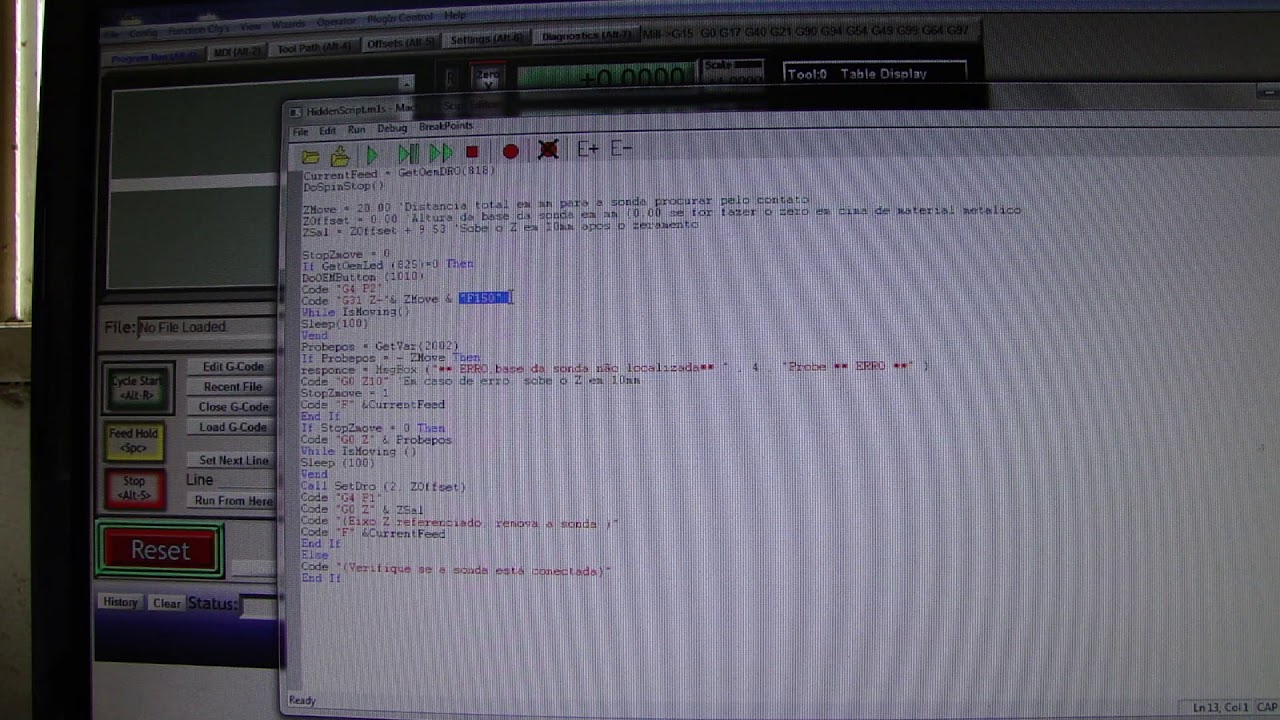This screenshot has width=1280, height=720.
Task: Click the code line "StopZmove = 1"
Action: (345, 393)
